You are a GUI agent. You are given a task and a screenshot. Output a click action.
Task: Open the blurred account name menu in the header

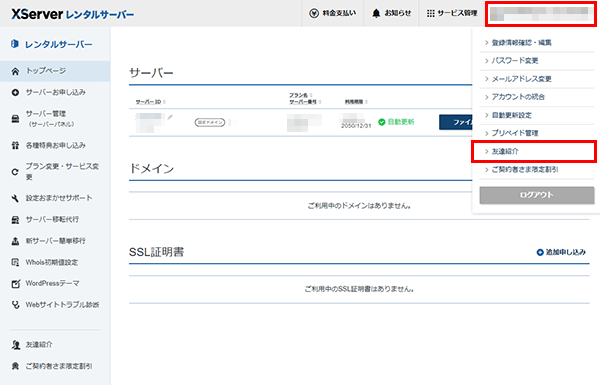[x=540, y=14]
